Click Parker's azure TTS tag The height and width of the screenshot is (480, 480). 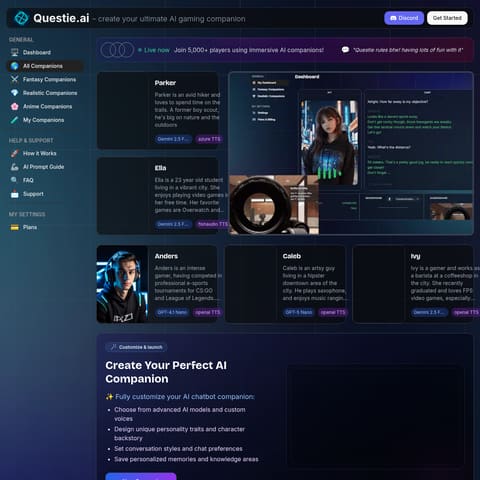tap(209, 139)
